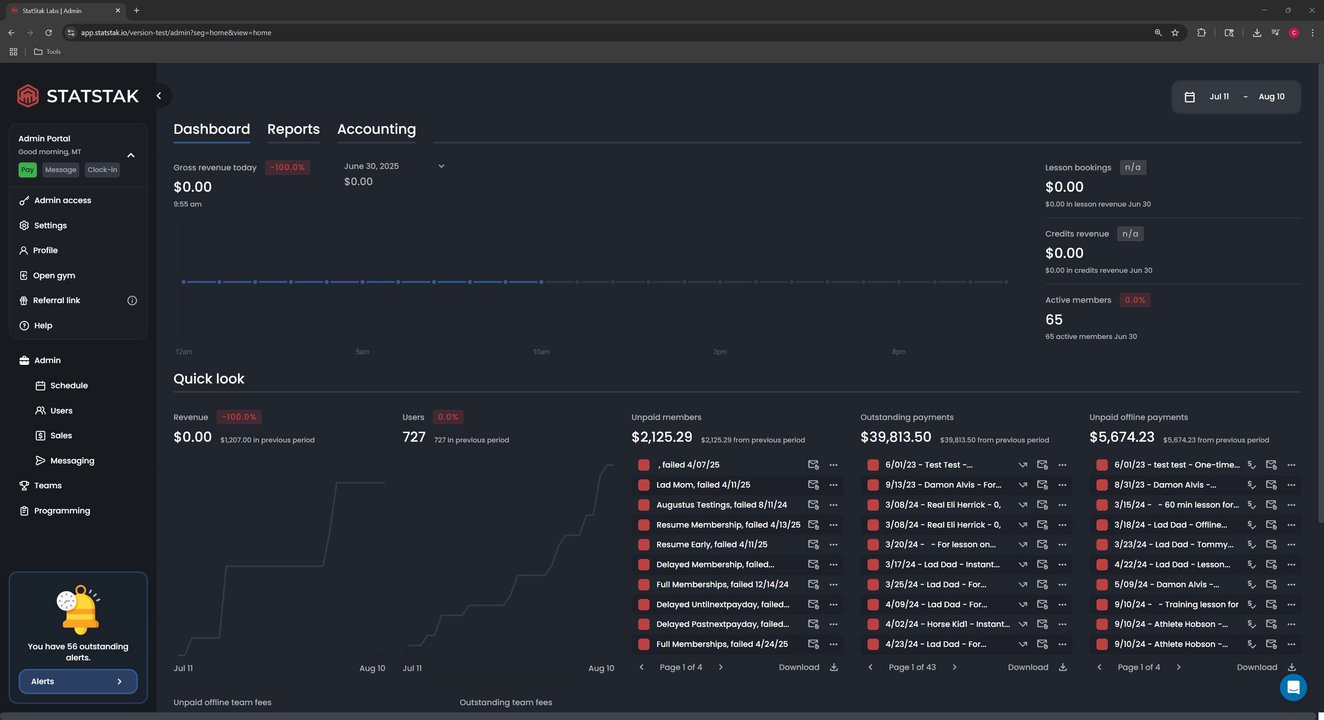The width and height of the screenshot is (1324, 720).
Task: Click mail icon on 4/02/24 Horse Kid1 row
Action: click(x=1042, y=624)
